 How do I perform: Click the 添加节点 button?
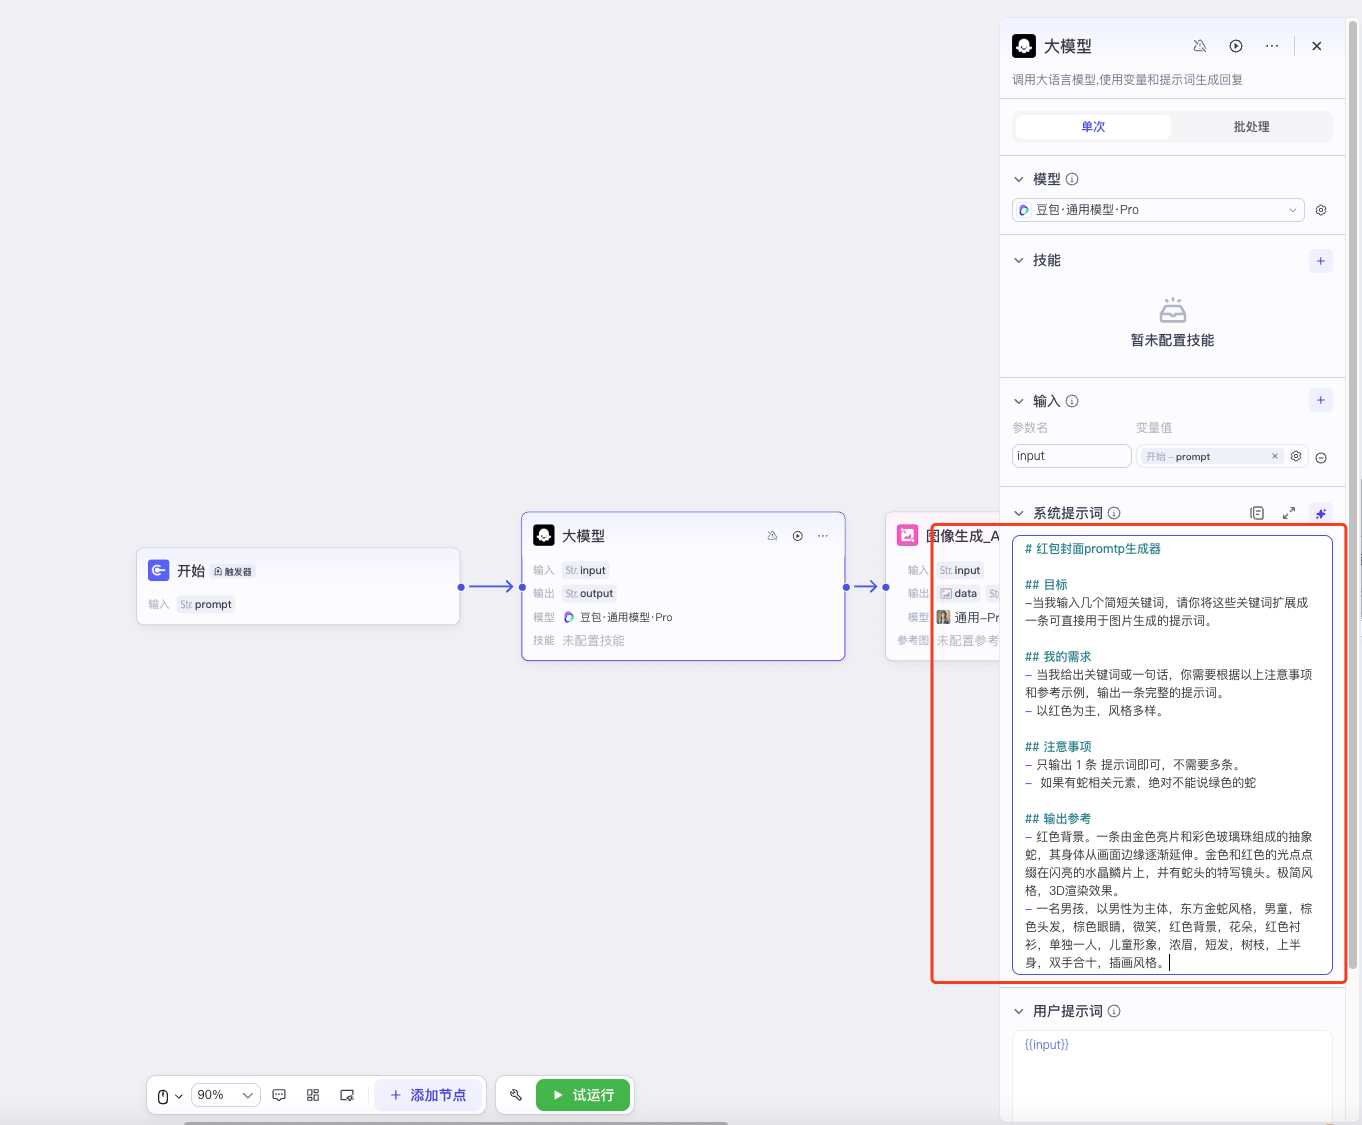(x=428, y=1095)
